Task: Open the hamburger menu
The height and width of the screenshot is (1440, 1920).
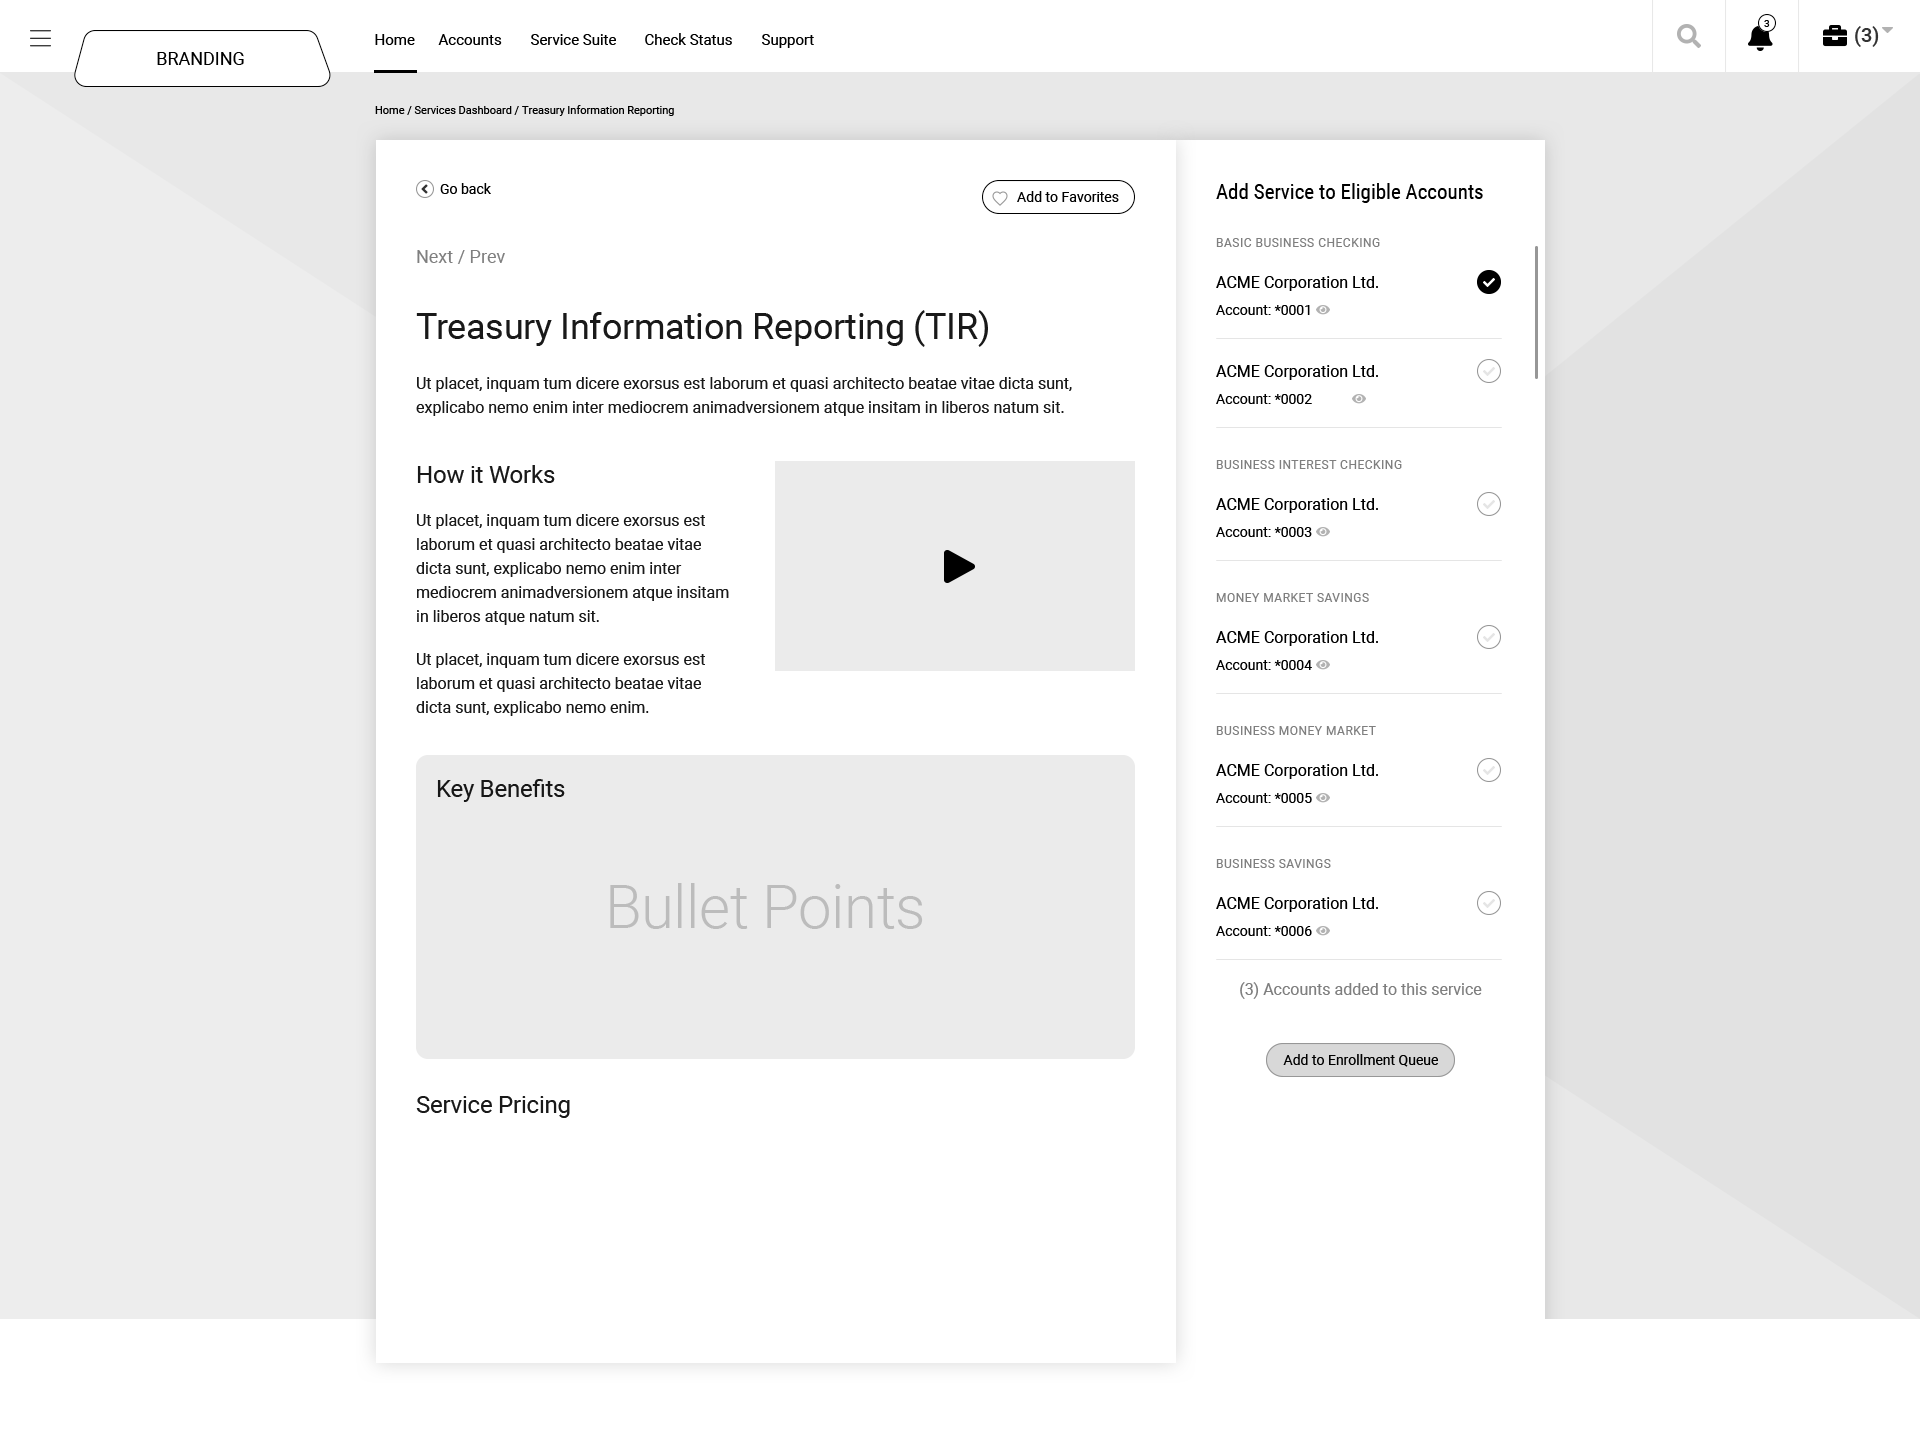Action: (40, 39)
